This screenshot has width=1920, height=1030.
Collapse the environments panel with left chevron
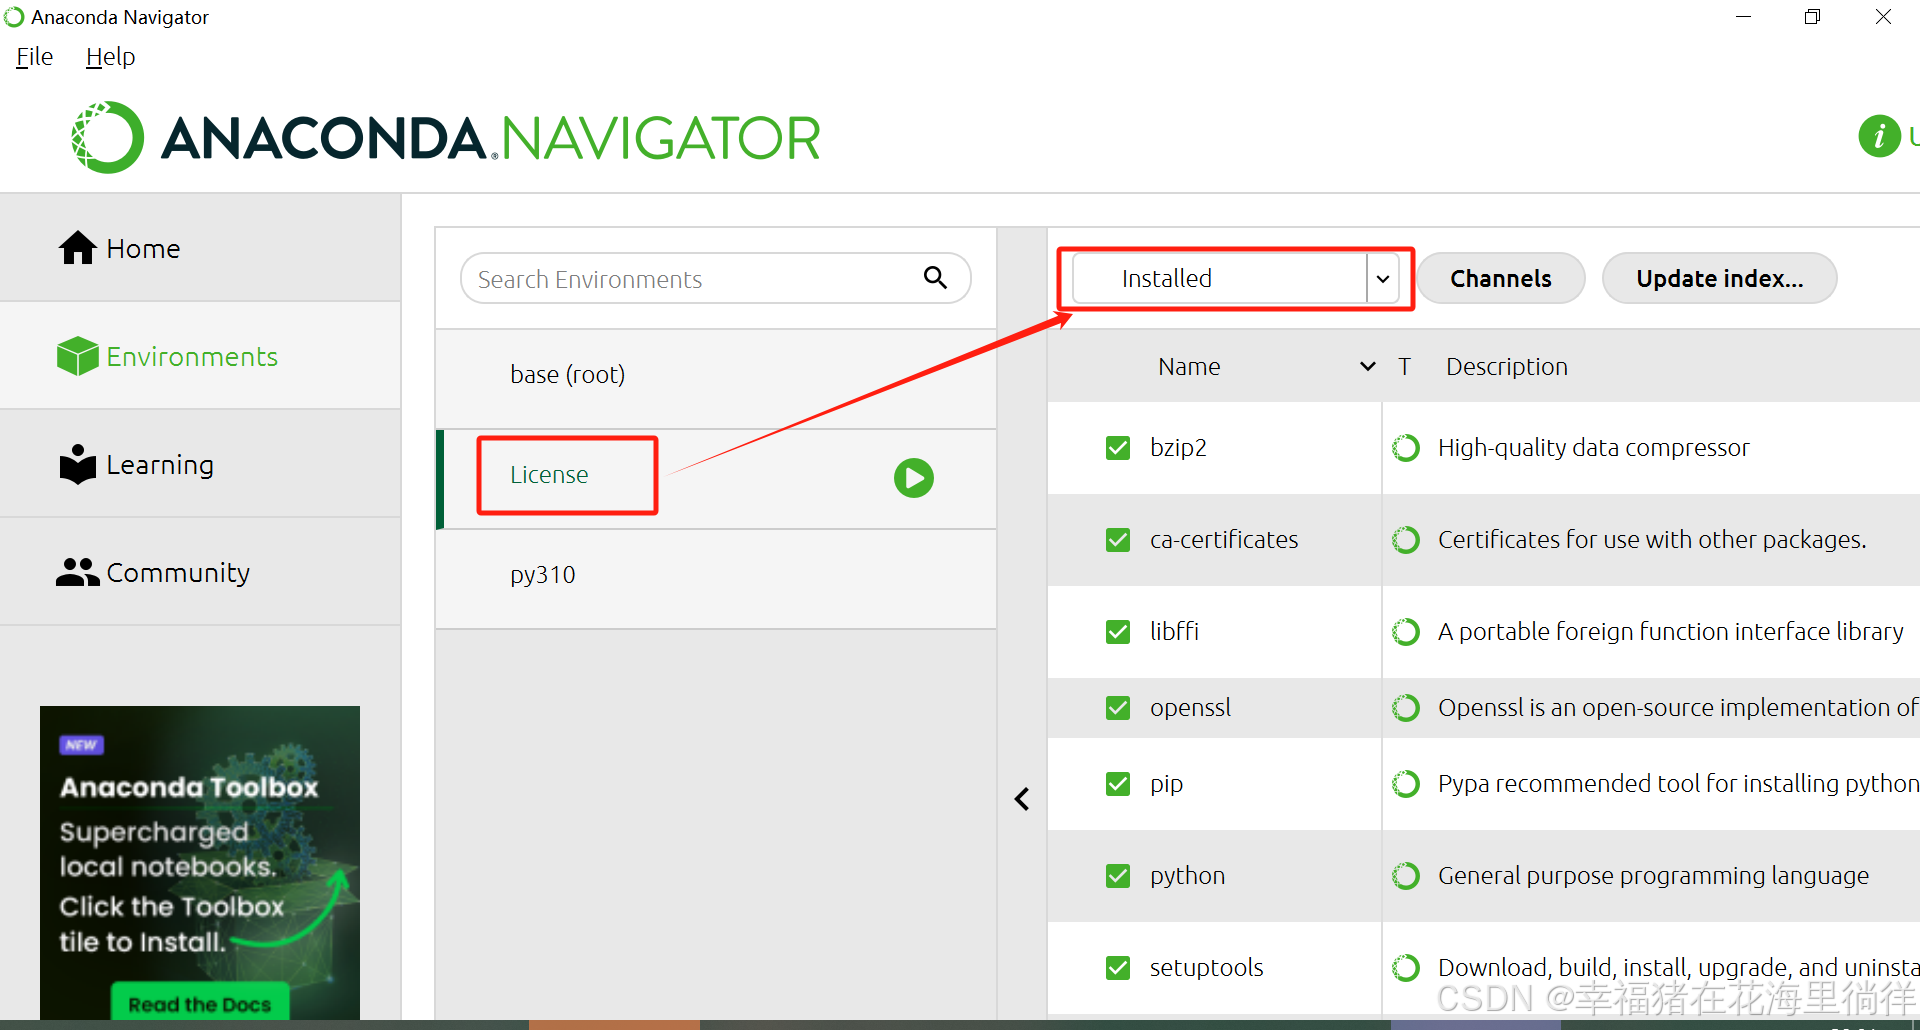coord(1021,799)
